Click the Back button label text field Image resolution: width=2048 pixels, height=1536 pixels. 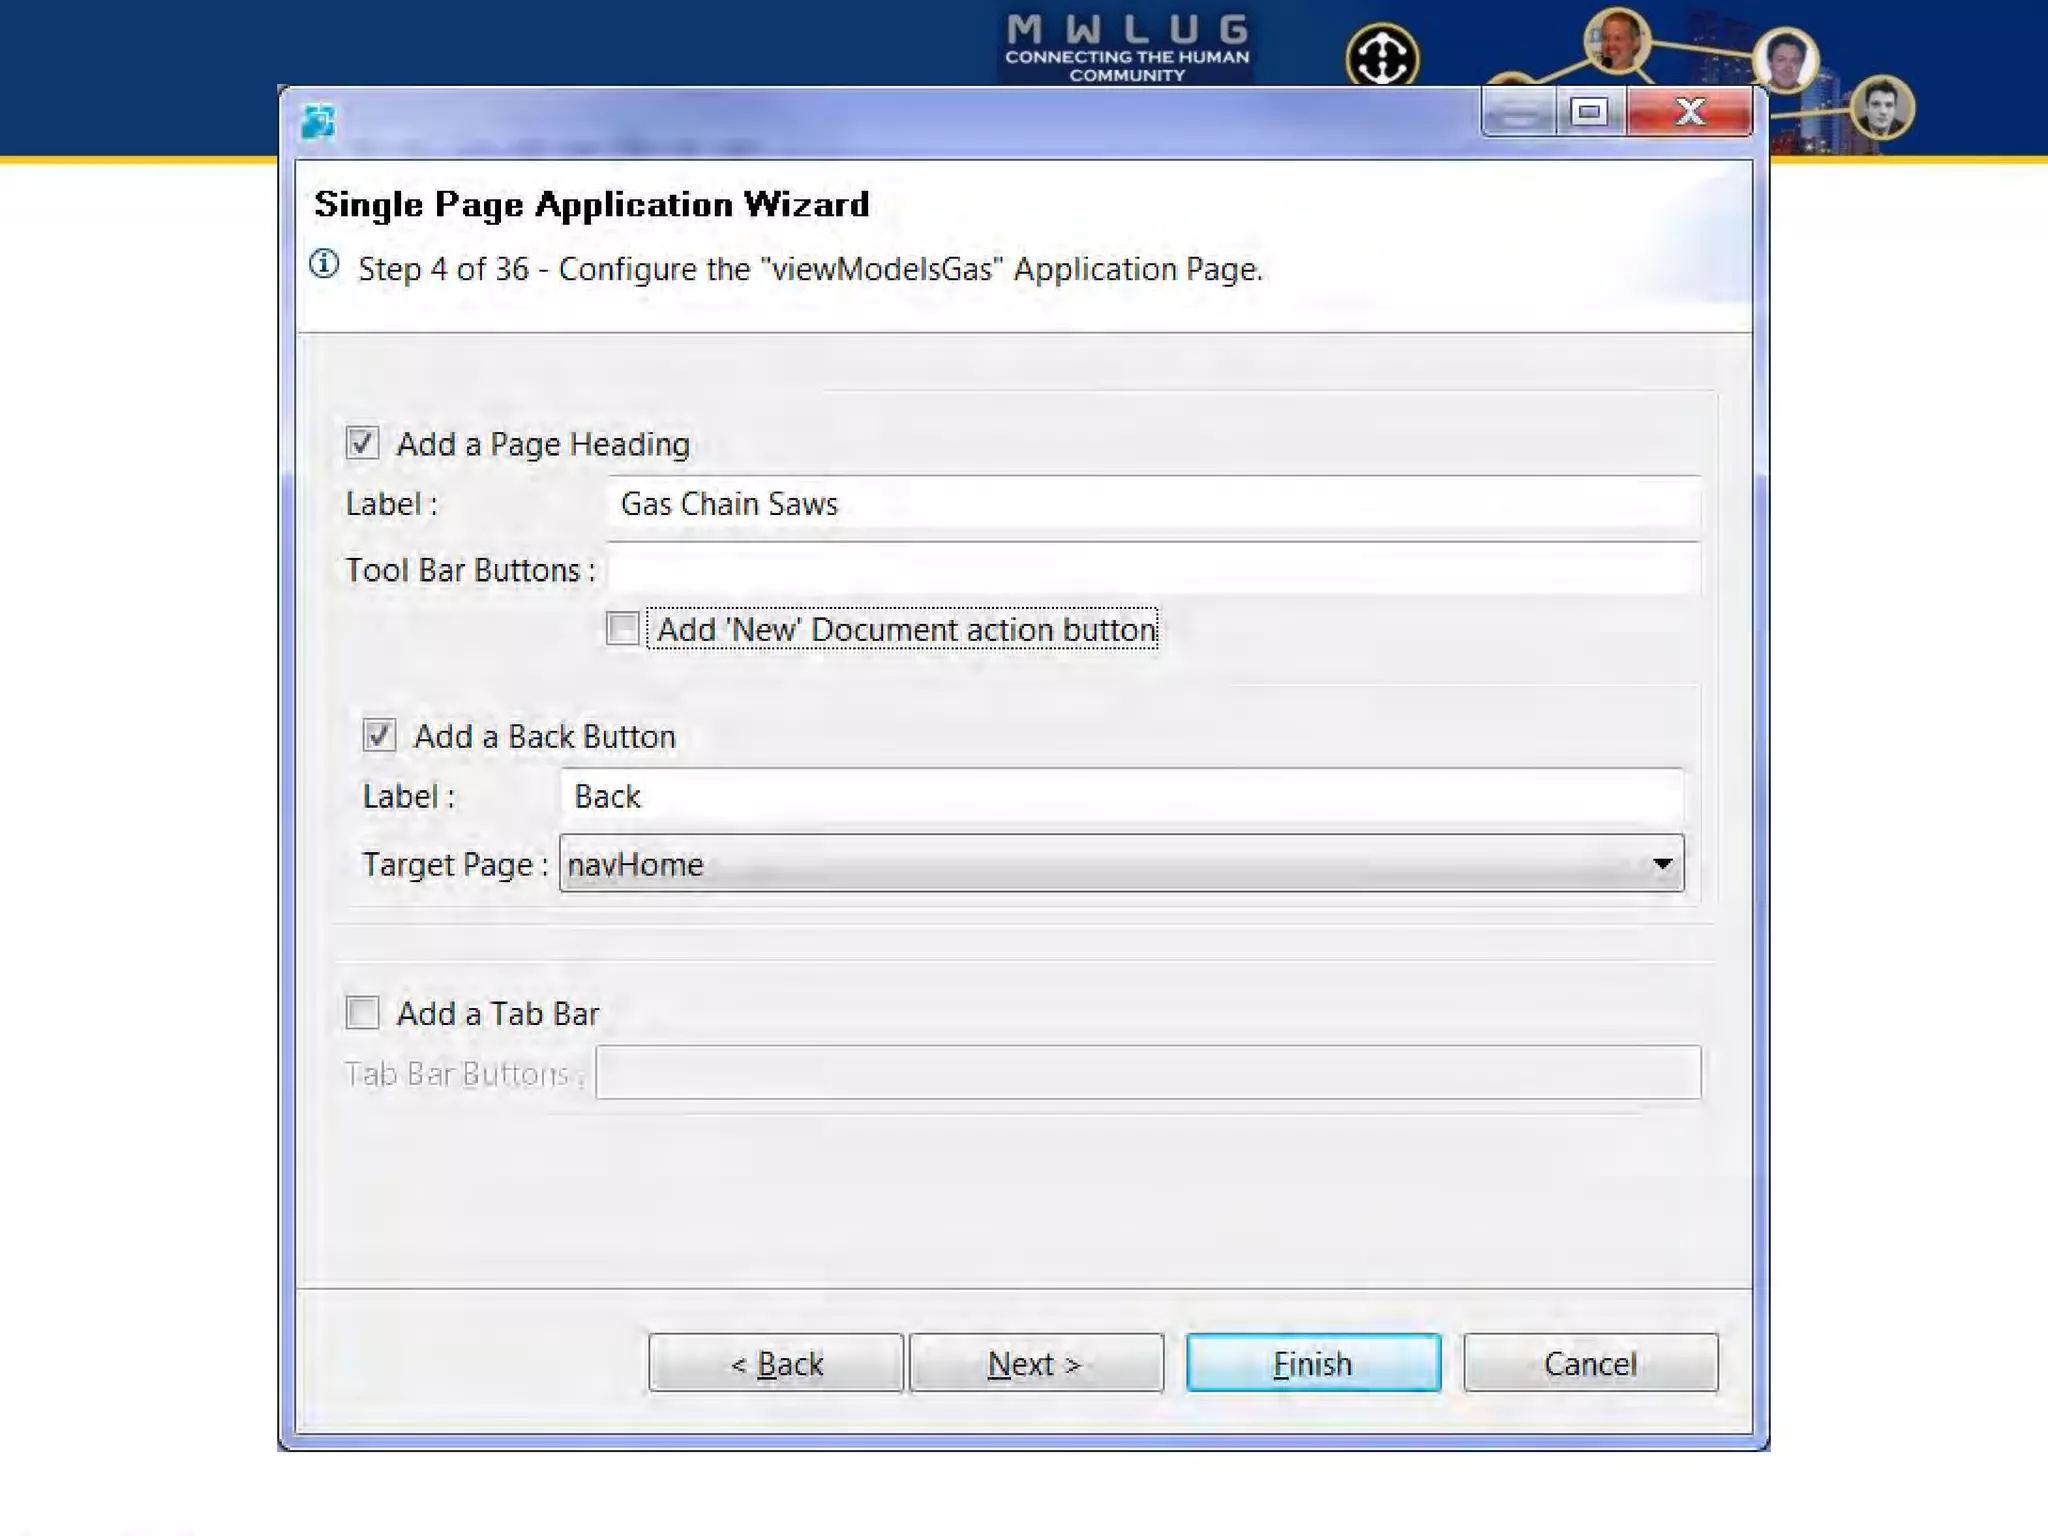tap(1121, 797)
